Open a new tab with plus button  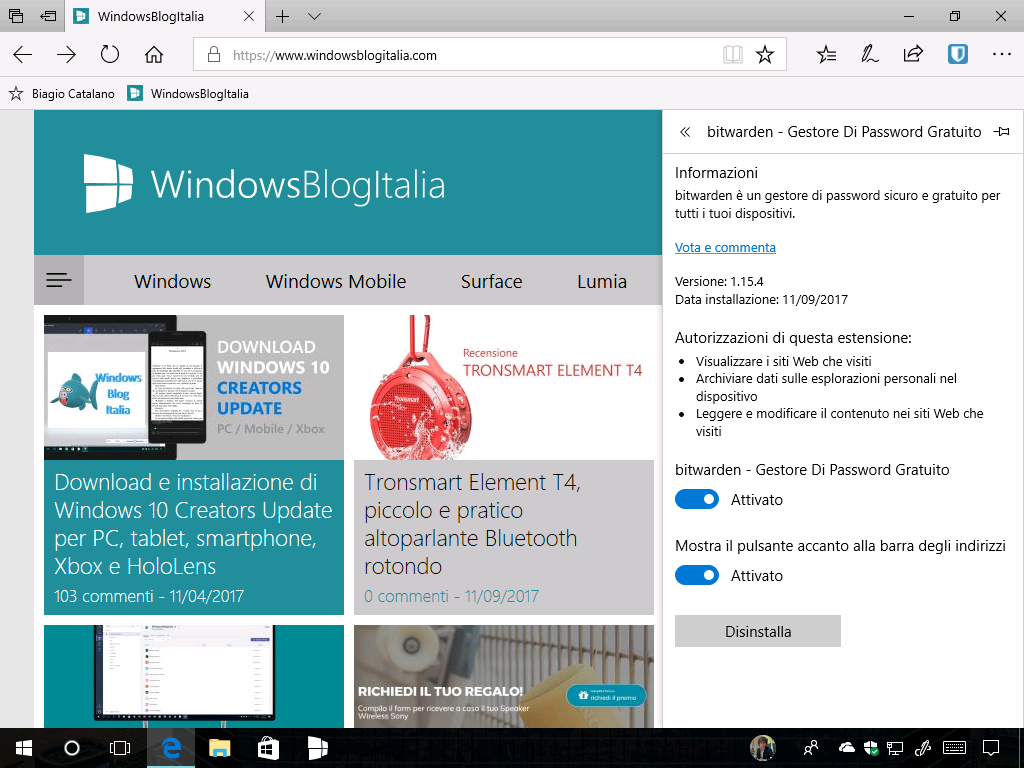click(282, 16)
